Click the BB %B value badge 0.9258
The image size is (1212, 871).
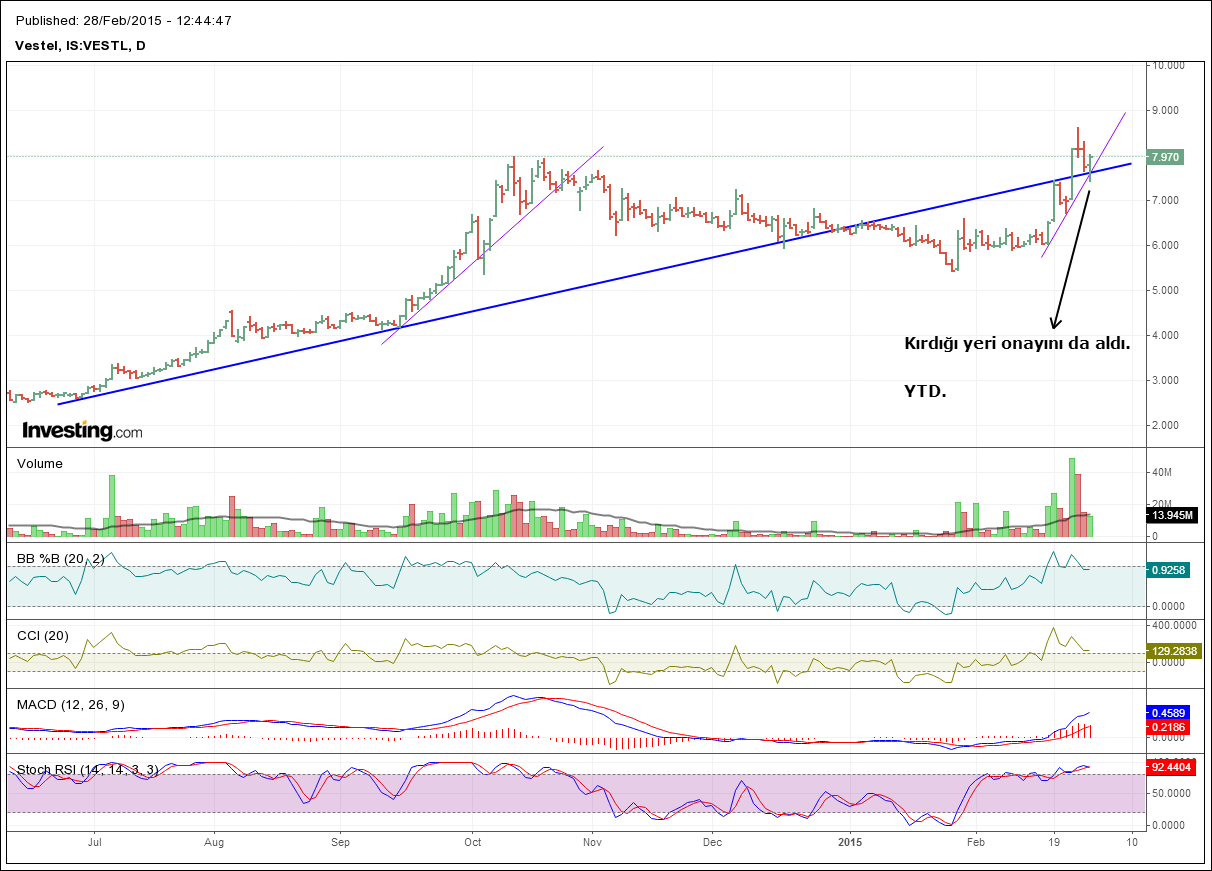[x=1166, y=568]
